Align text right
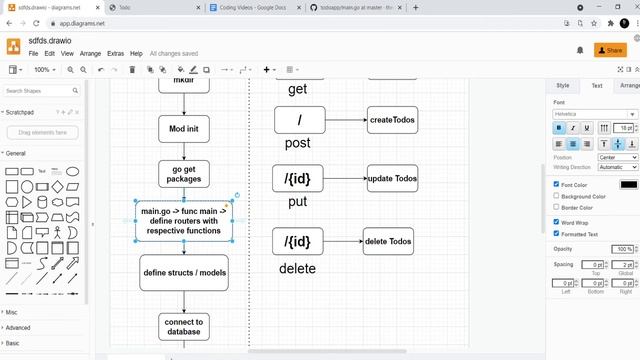Viewport: 640px width, 360px height. pos(587,144)
